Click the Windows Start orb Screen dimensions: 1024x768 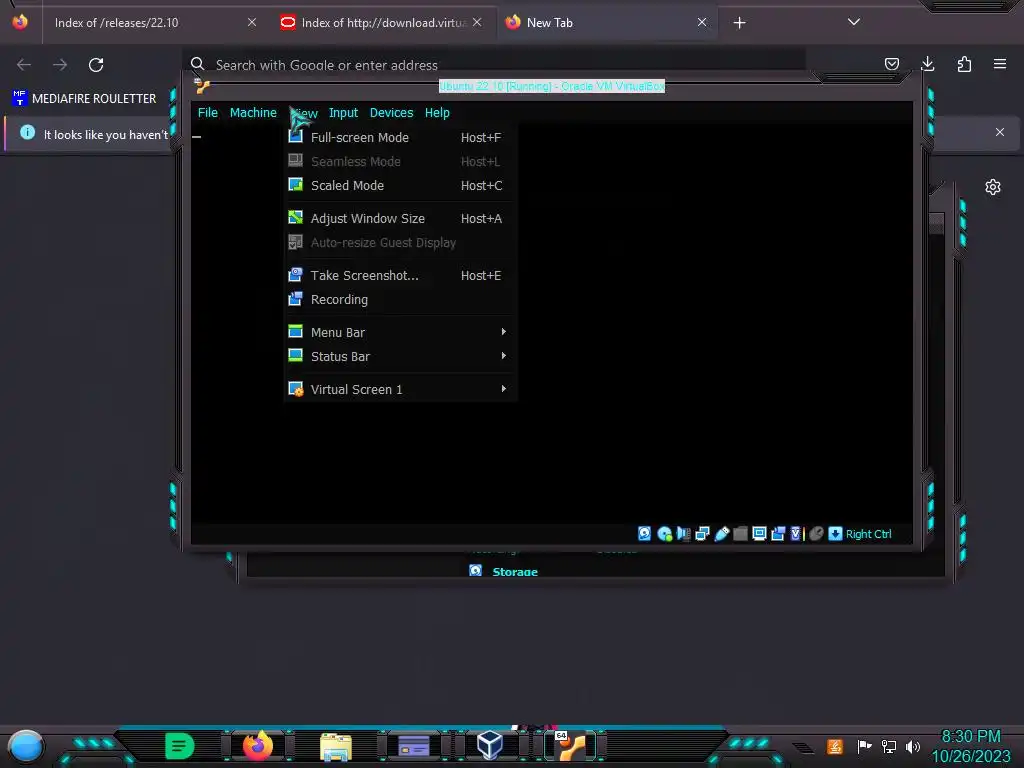25,746
